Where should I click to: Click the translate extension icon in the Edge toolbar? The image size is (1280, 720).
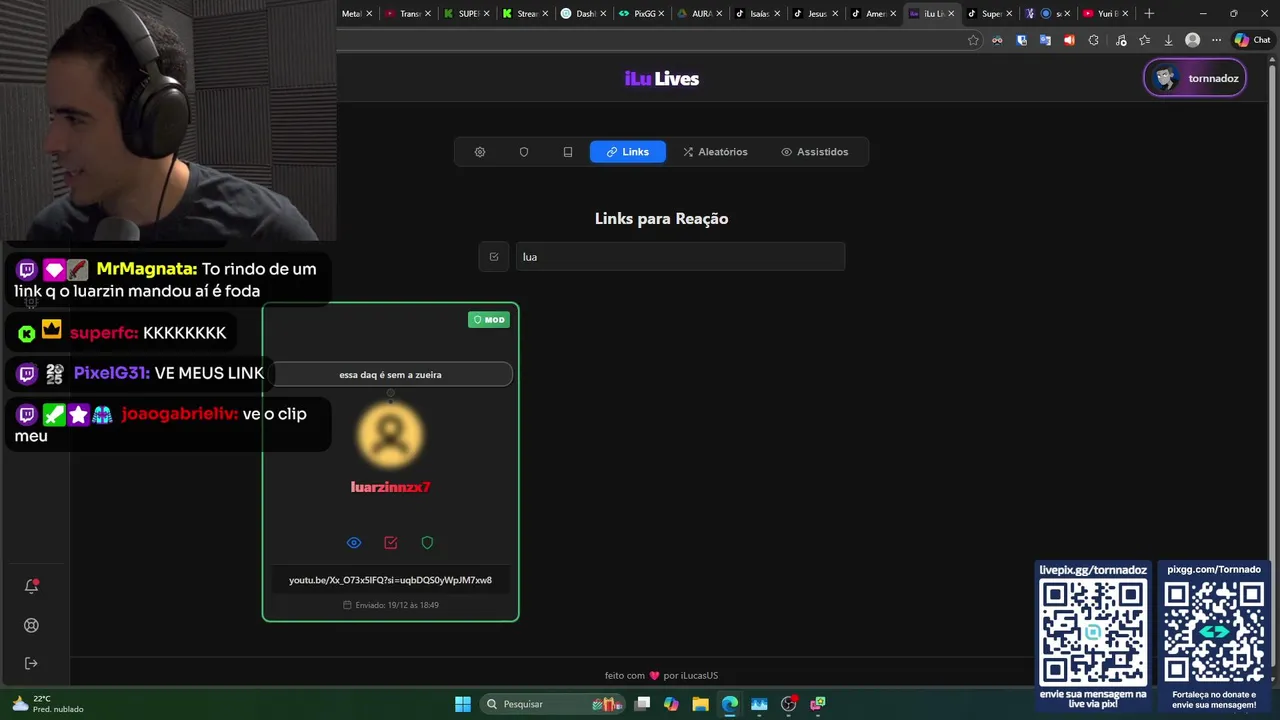1045,41
